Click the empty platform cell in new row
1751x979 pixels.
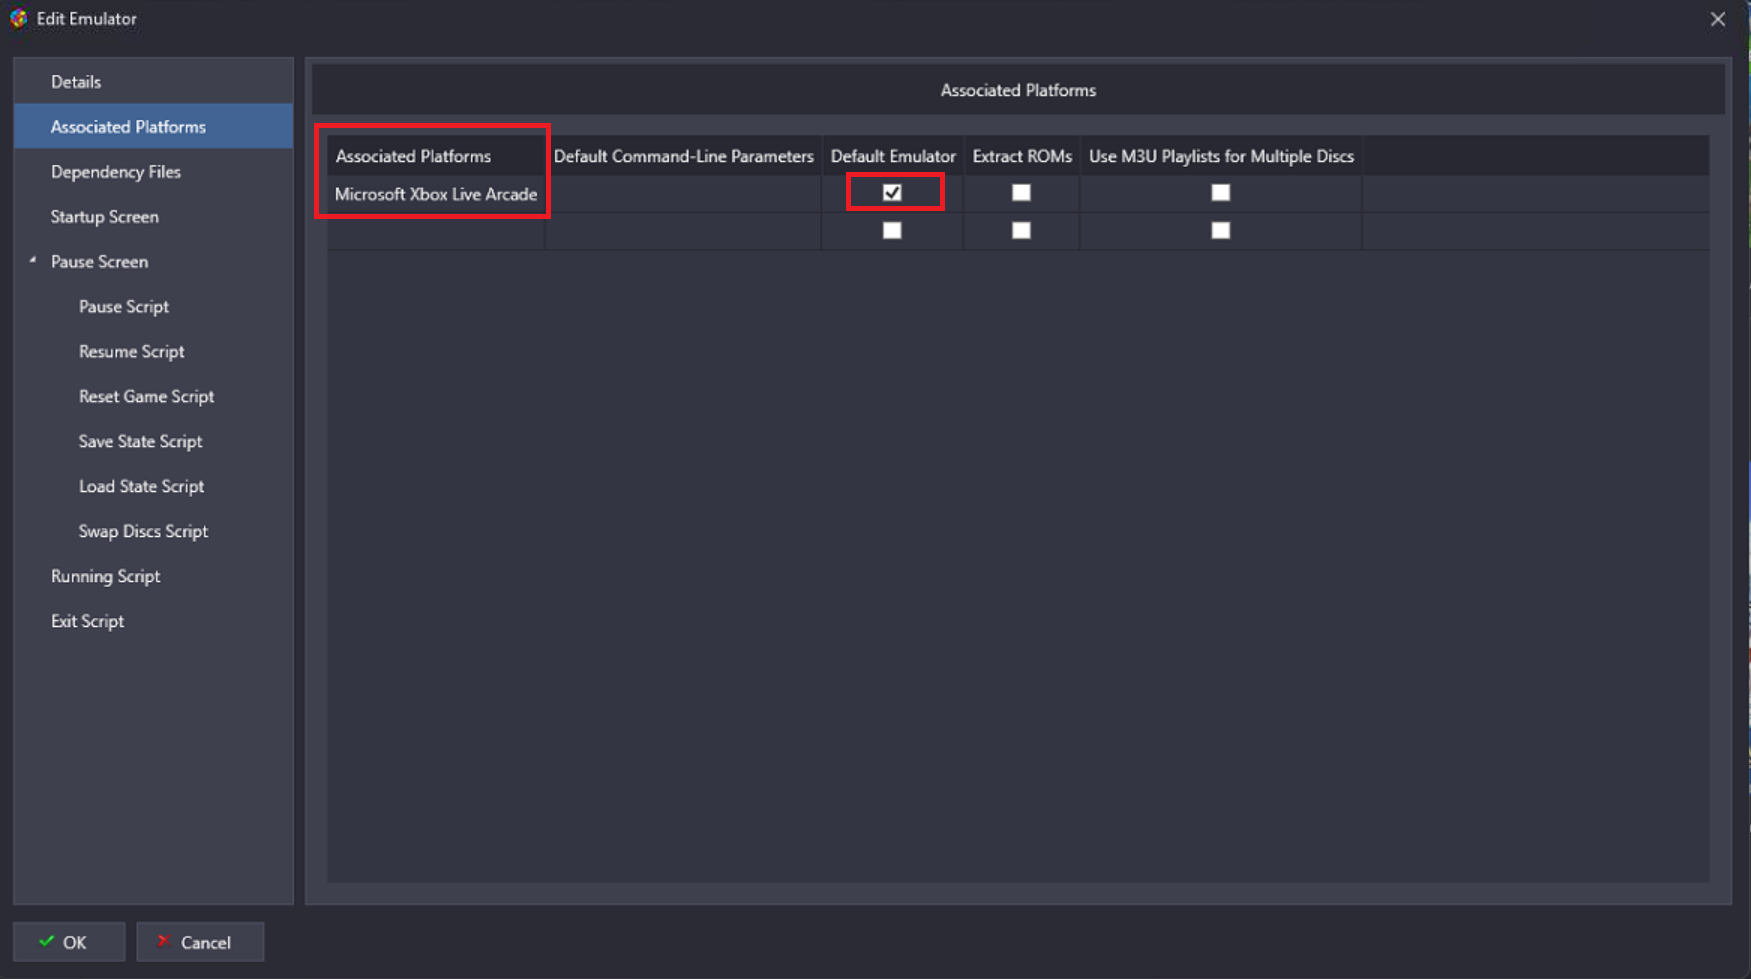point(436,231)
